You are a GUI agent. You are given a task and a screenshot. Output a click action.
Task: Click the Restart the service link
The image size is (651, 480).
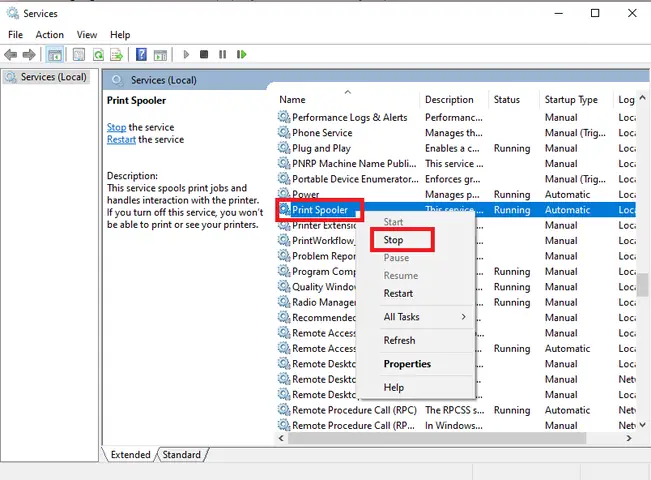tap(121, 140)
